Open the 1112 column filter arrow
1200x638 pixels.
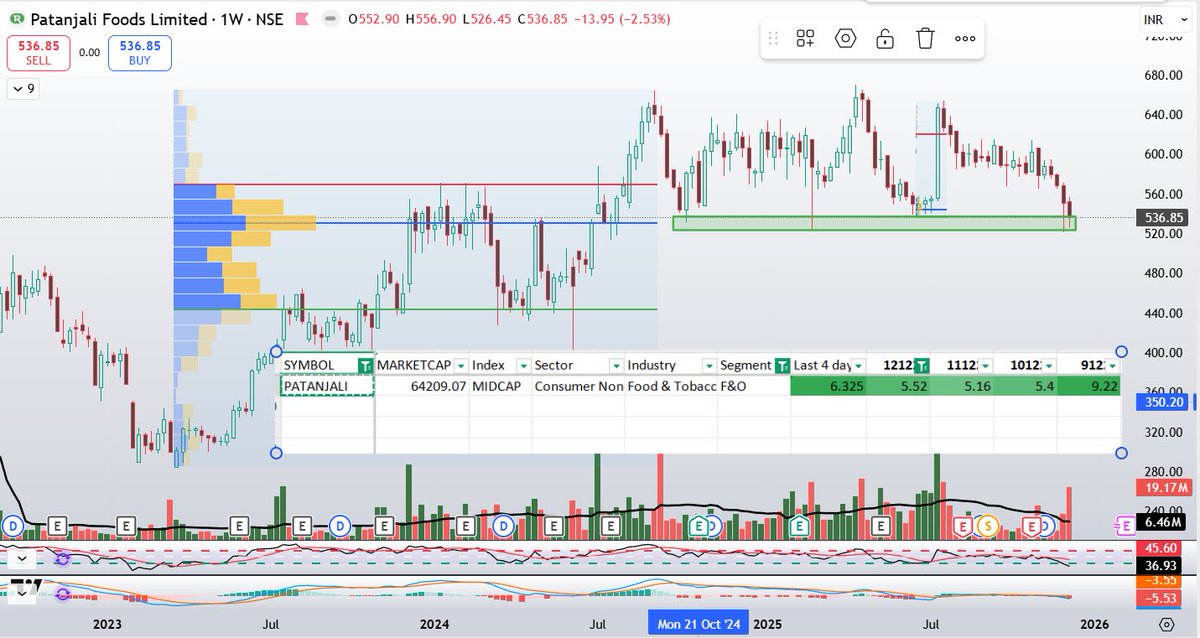click(985, 365)
